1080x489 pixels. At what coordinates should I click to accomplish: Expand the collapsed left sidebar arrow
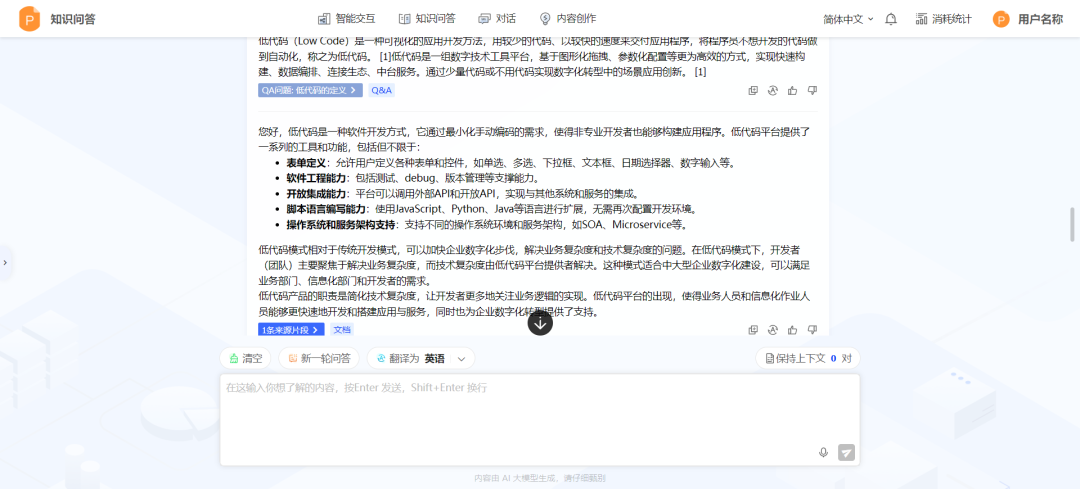coord(5,262)
